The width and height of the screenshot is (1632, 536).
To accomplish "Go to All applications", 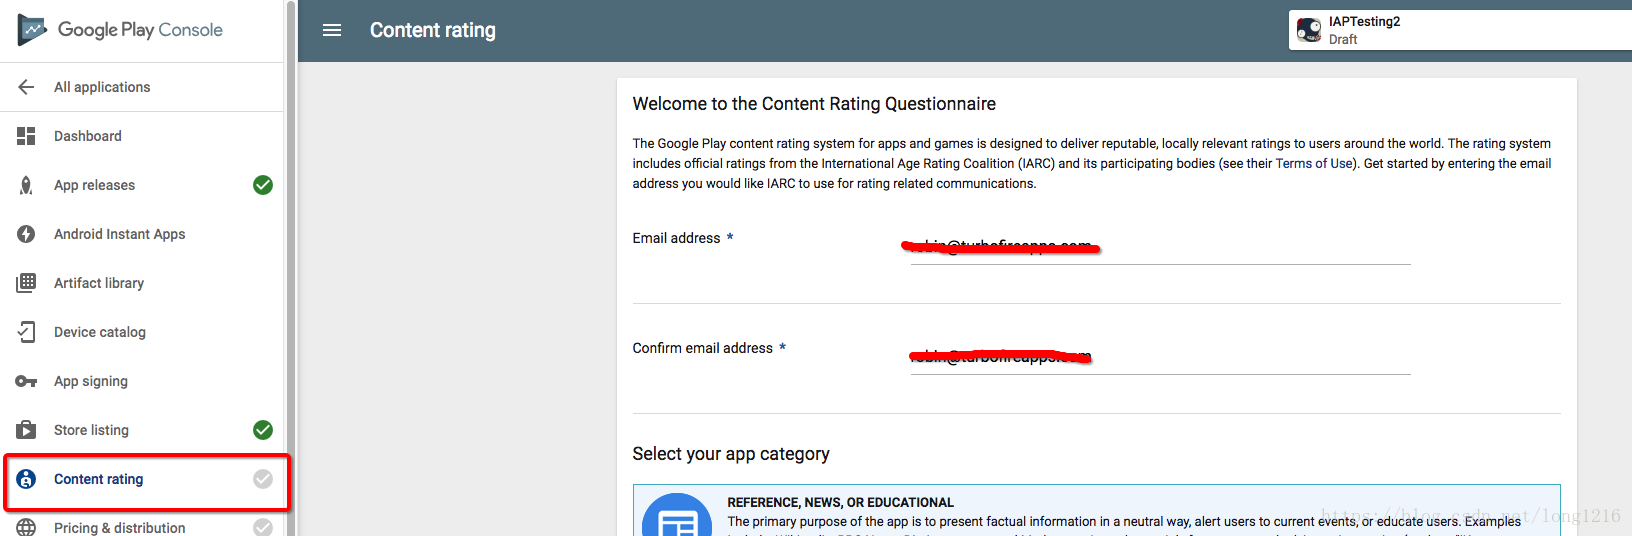I will tap(102, 87).
